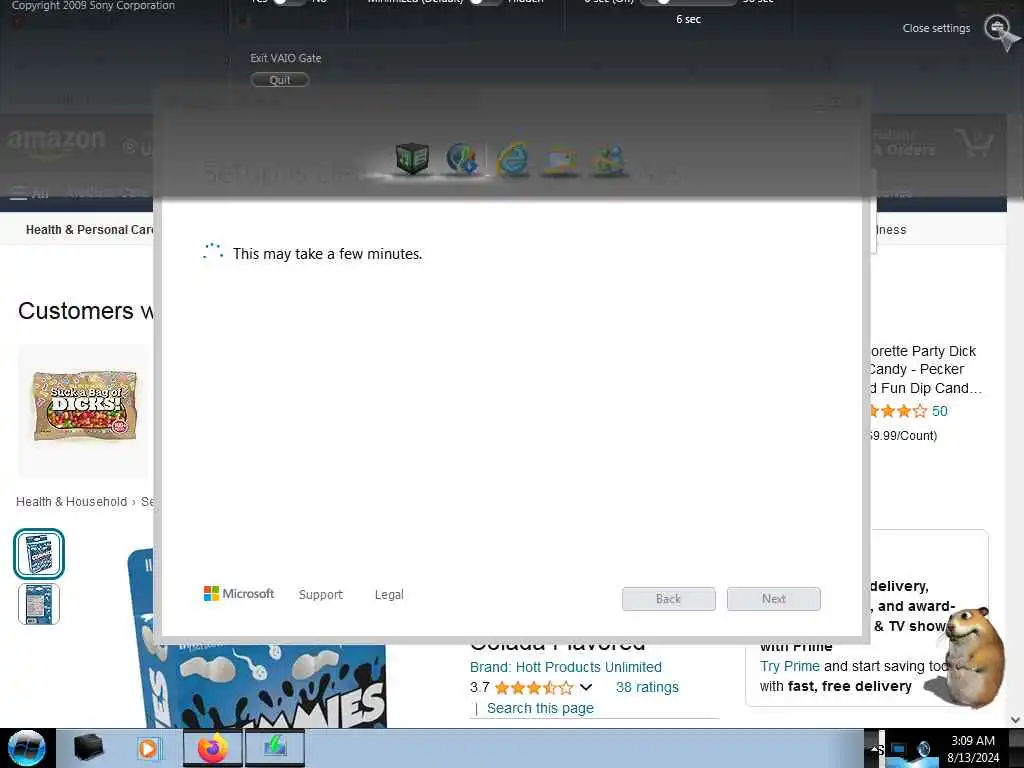Screen dimensions: 1024x768
Task: Click the Close settings label
Action: (x=936, y=28)
